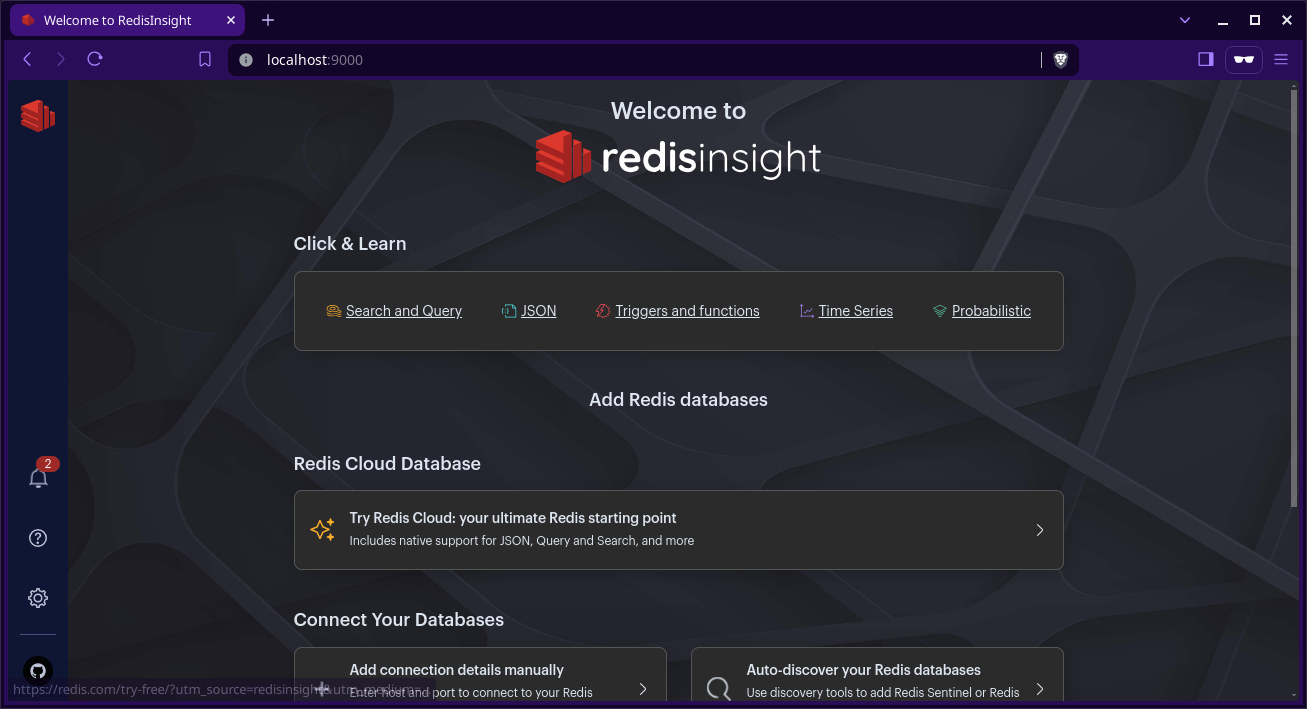Open Settings via the gear icon
The width and height of the screenshot is (1307, 709).
[x=38, y=598]
